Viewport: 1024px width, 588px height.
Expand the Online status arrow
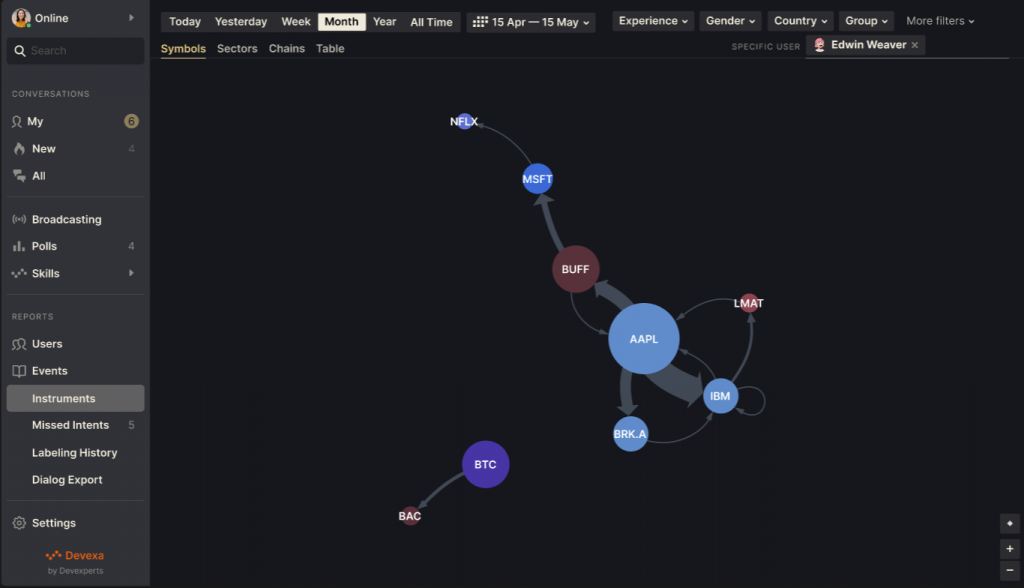point(131,18)
